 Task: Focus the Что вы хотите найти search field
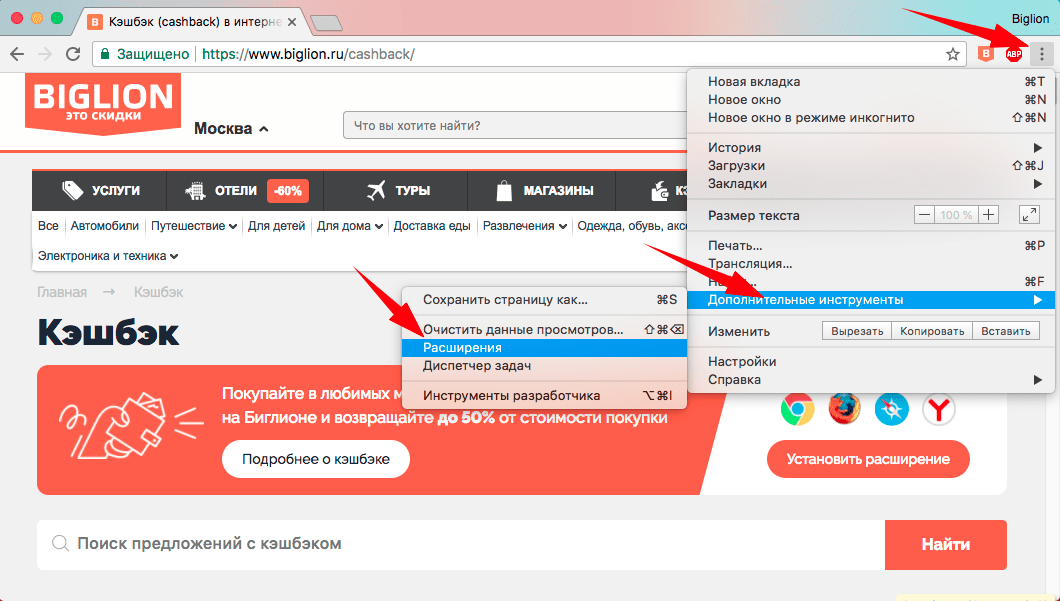tap(517, 125)
